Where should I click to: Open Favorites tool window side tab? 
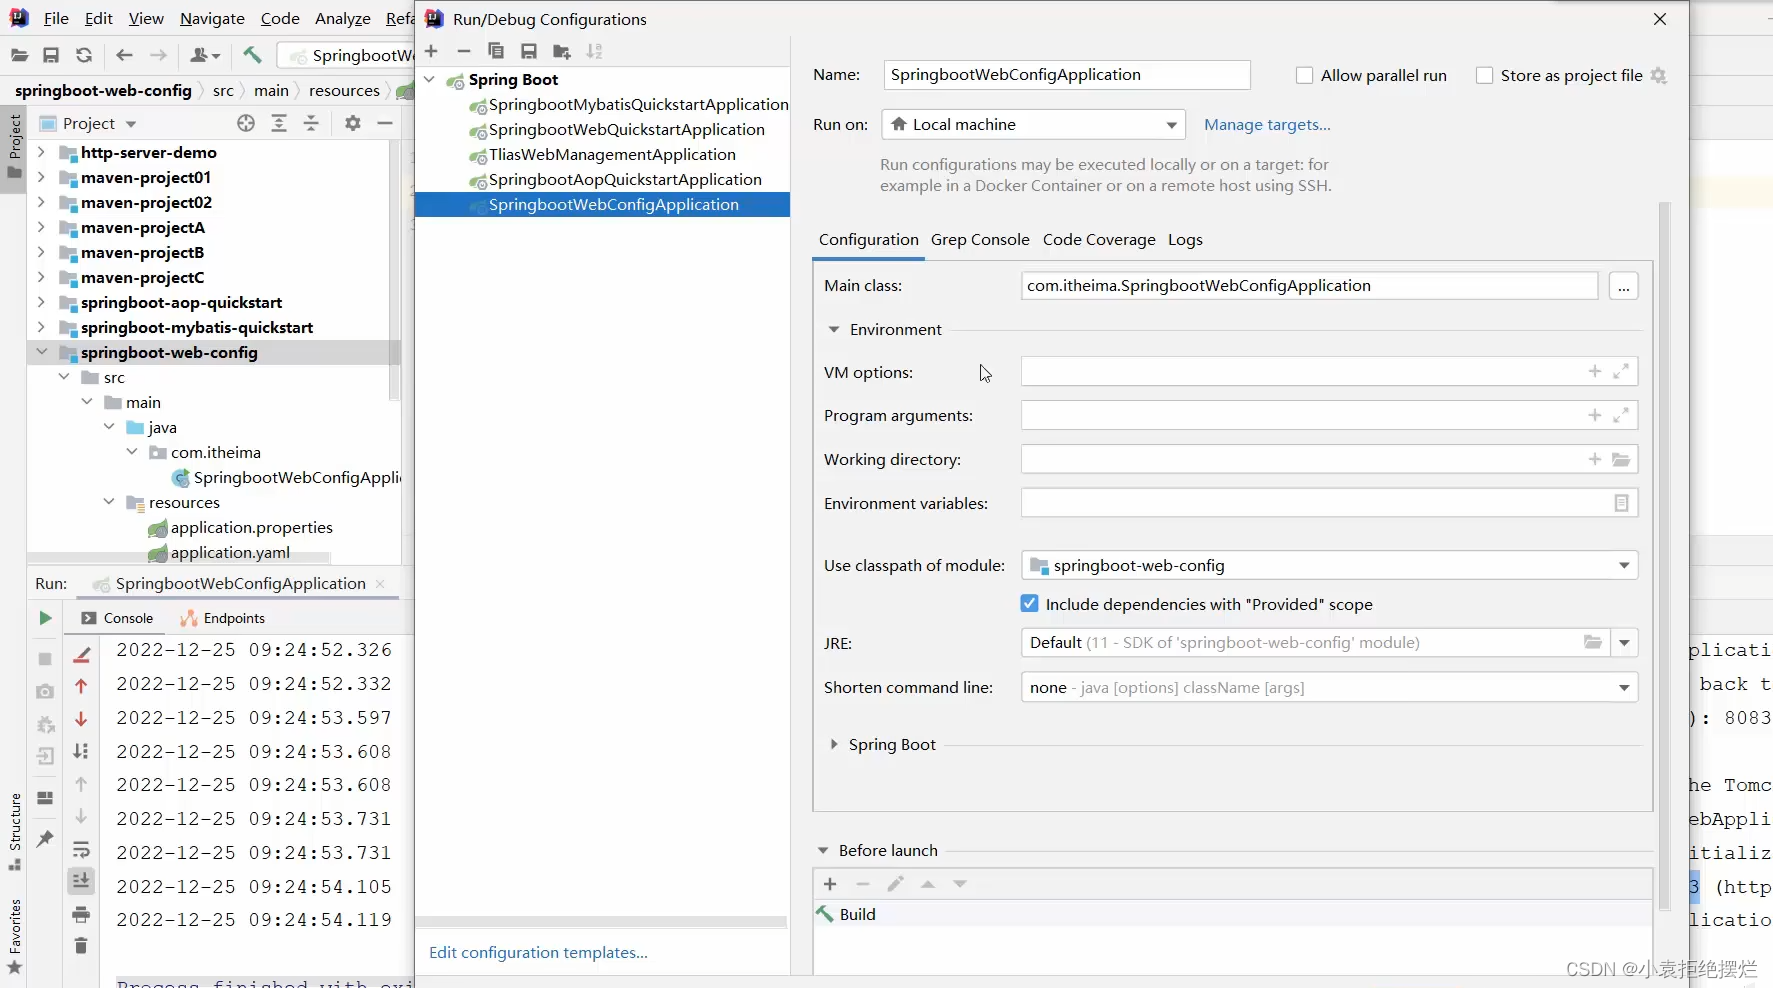pyautogui.click(x=14, y=936)
